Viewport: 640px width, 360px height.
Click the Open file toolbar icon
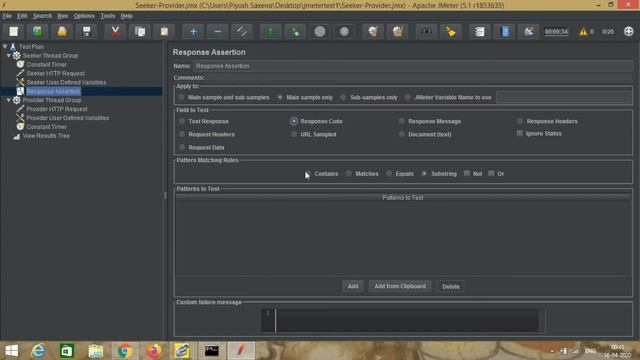pyautogui.click(x=62, y=31)
